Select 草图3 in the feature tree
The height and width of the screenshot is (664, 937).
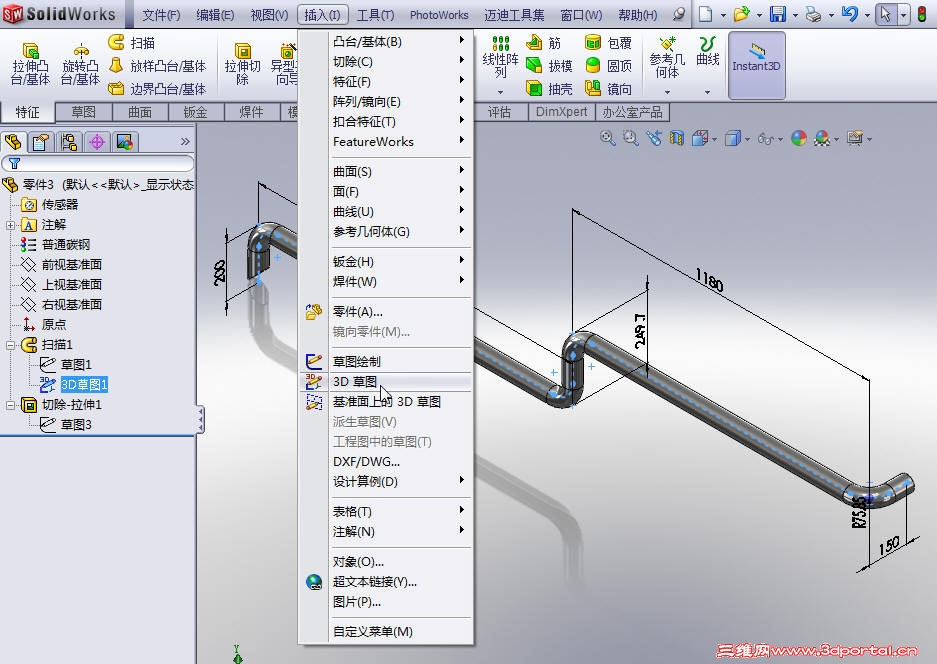click(76, 425)
